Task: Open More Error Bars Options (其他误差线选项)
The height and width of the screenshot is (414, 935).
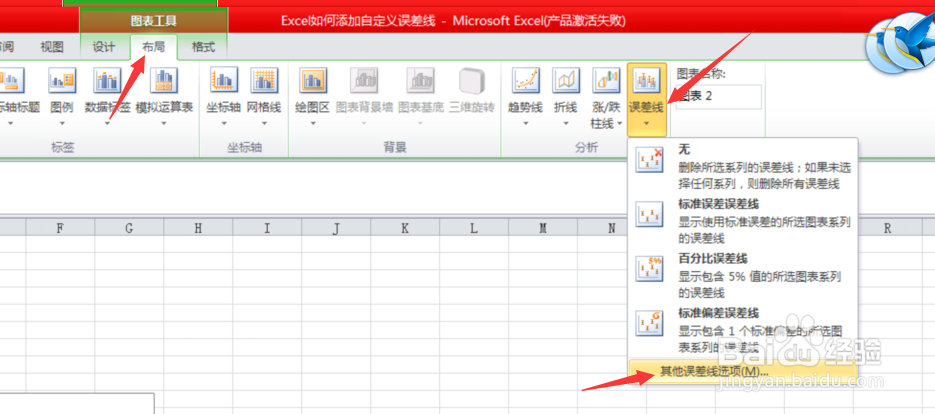Action: (x=744, y=370)
